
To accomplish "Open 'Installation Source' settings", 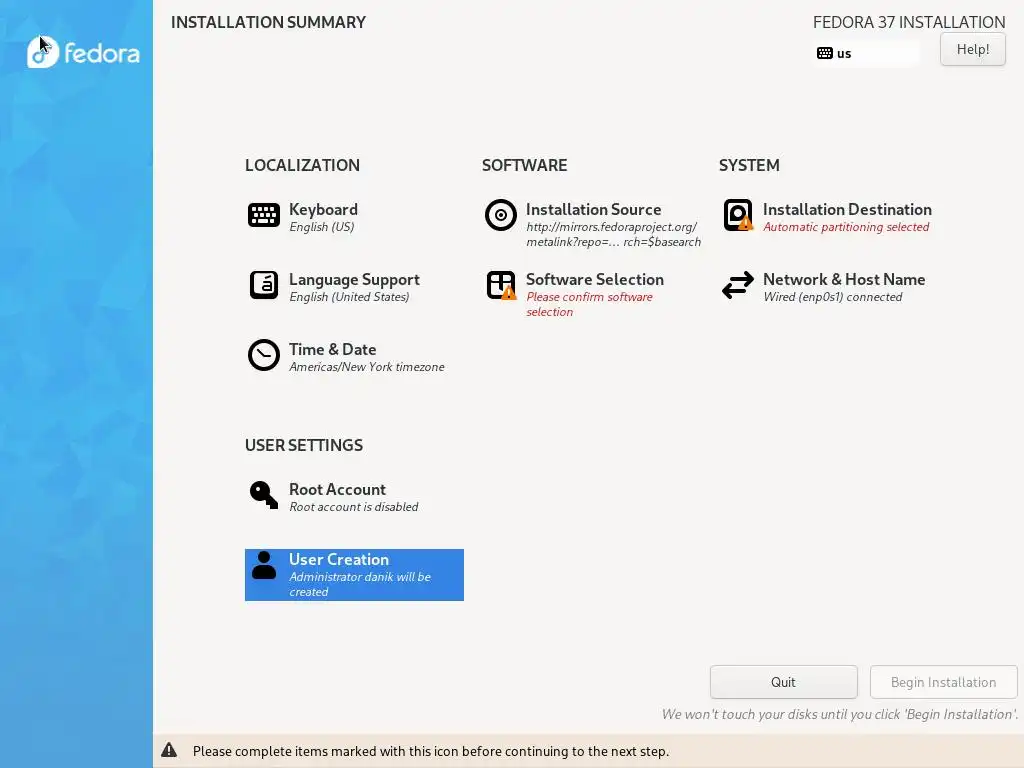I will [594, 210].
